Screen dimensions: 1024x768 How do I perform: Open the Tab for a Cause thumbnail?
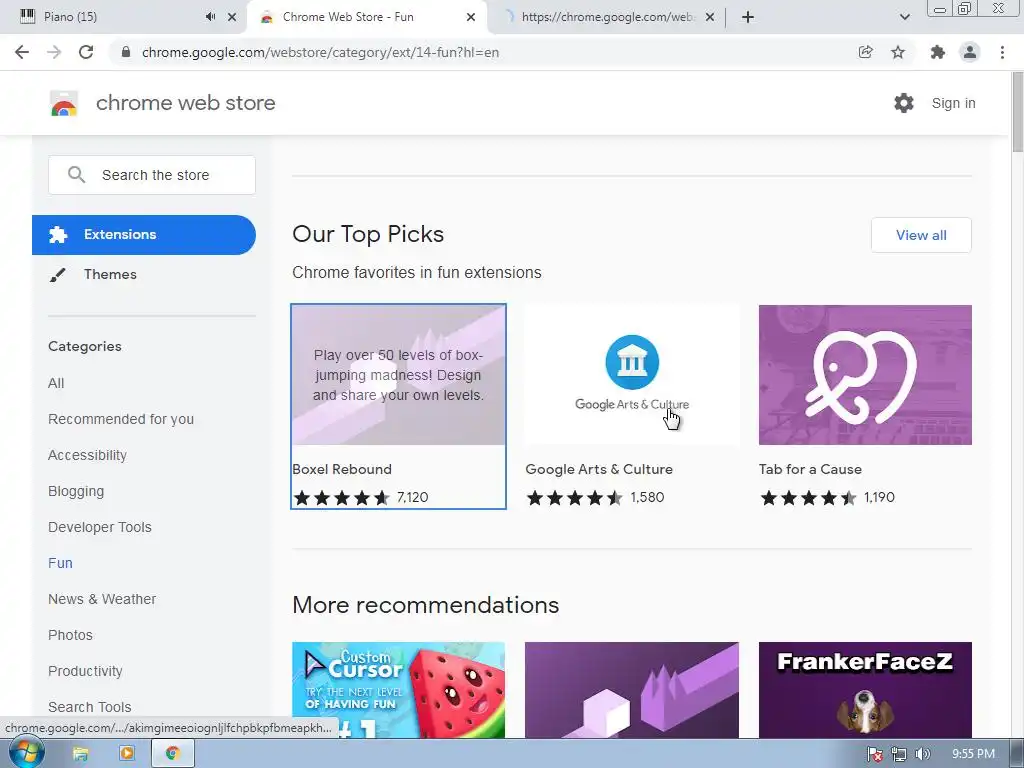coord(865,375)
